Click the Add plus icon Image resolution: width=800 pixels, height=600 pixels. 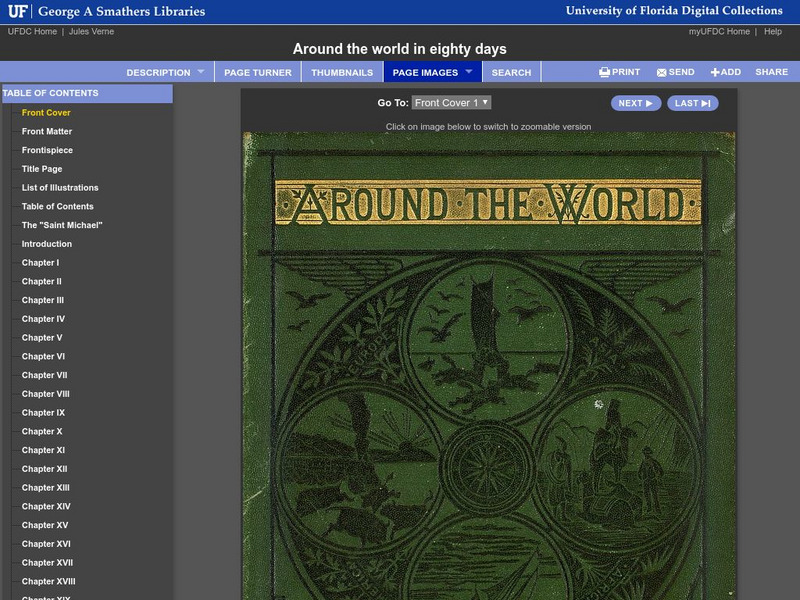click(x=715, y=73)
